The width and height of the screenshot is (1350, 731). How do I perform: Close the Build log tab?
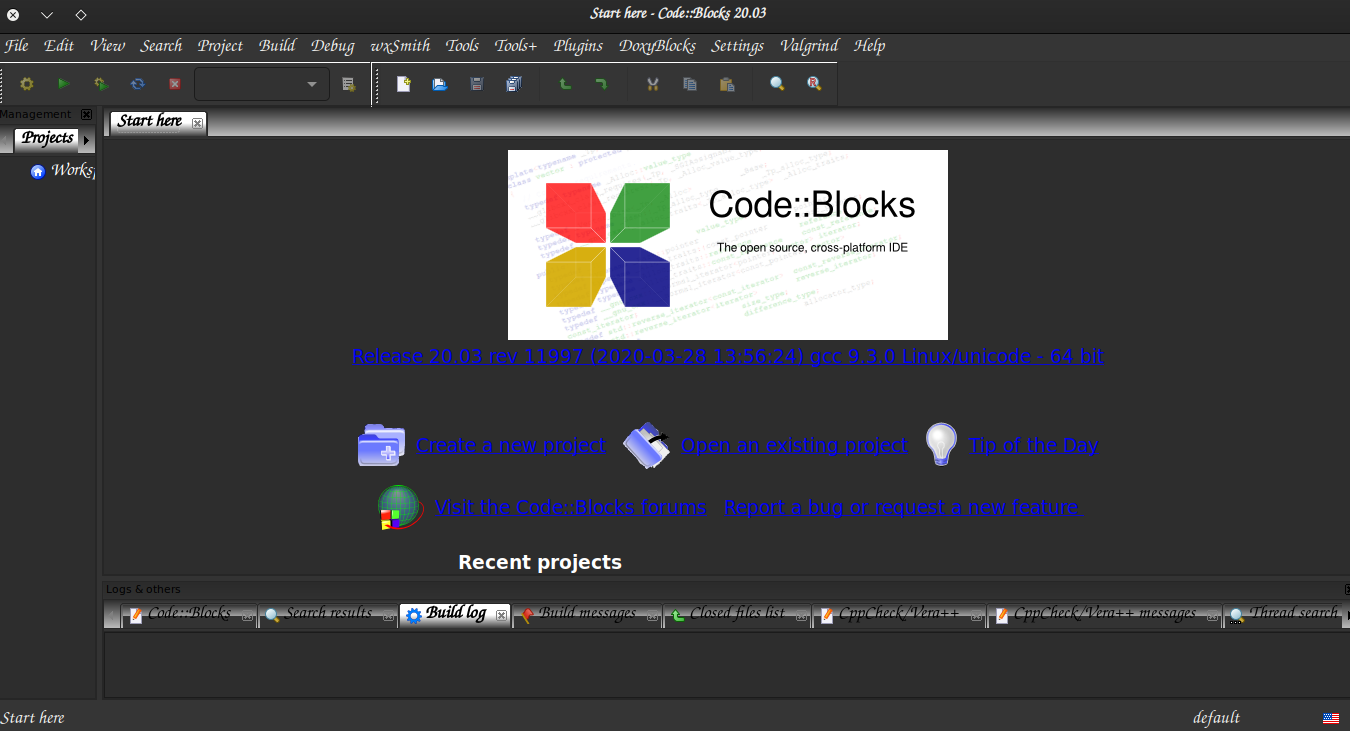(501, 615)
